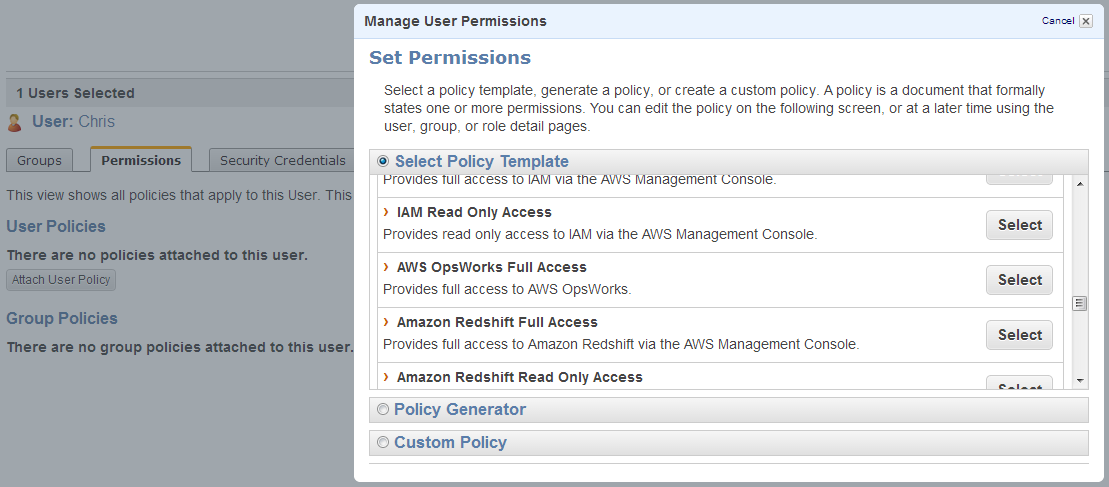Click the Cancel link in dialog header
This screenshot has width=1109, height=487.
(x=1057, y=21)
